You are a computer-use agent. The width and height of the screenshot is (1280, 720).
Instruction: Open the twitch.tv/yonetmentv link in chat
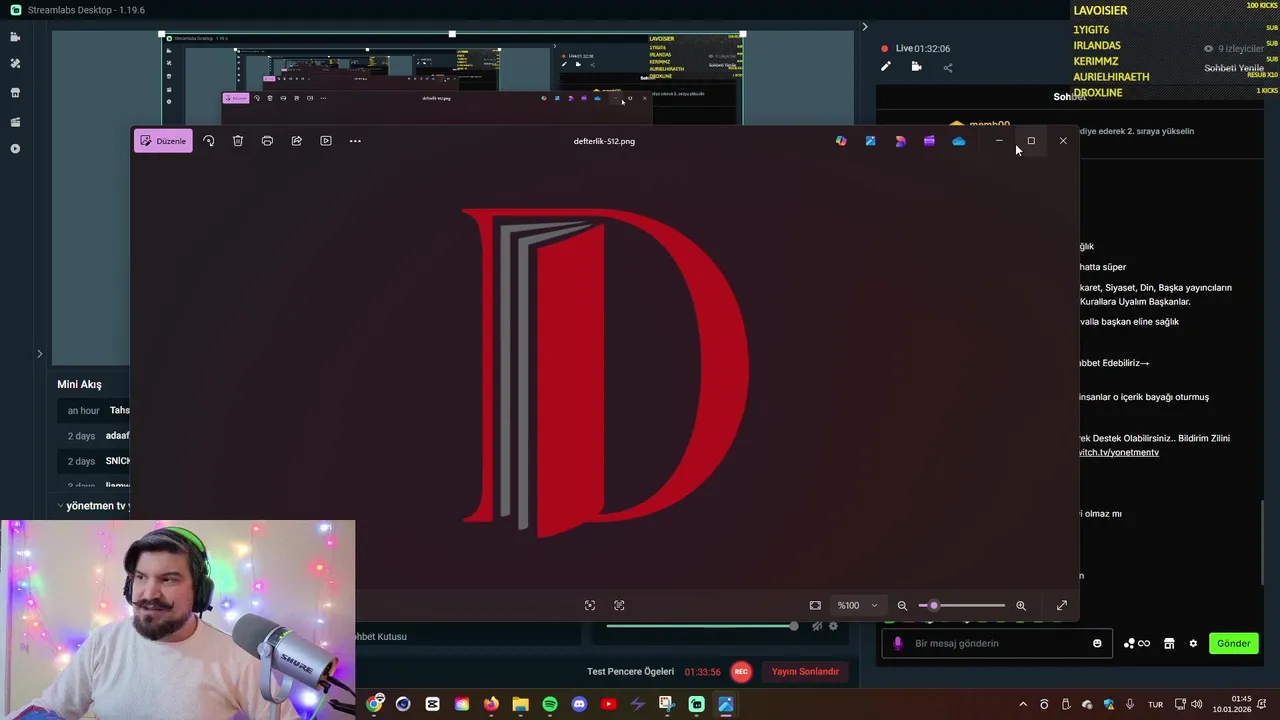click(x=1118, y=452)
